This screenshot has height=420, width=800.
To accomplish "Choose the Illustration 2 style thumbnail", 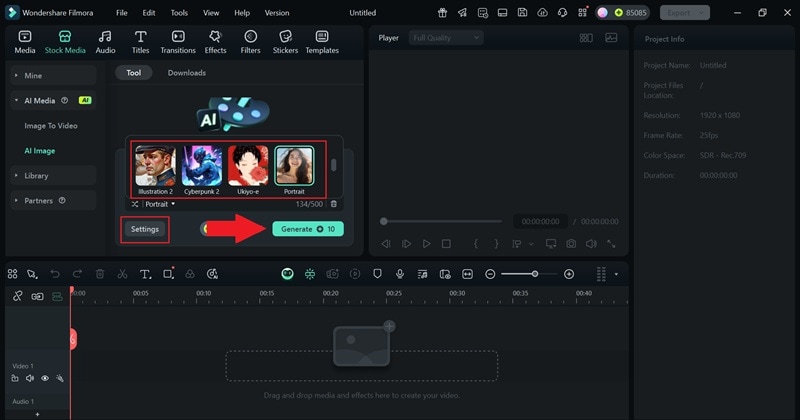I will tap(155, 166).
